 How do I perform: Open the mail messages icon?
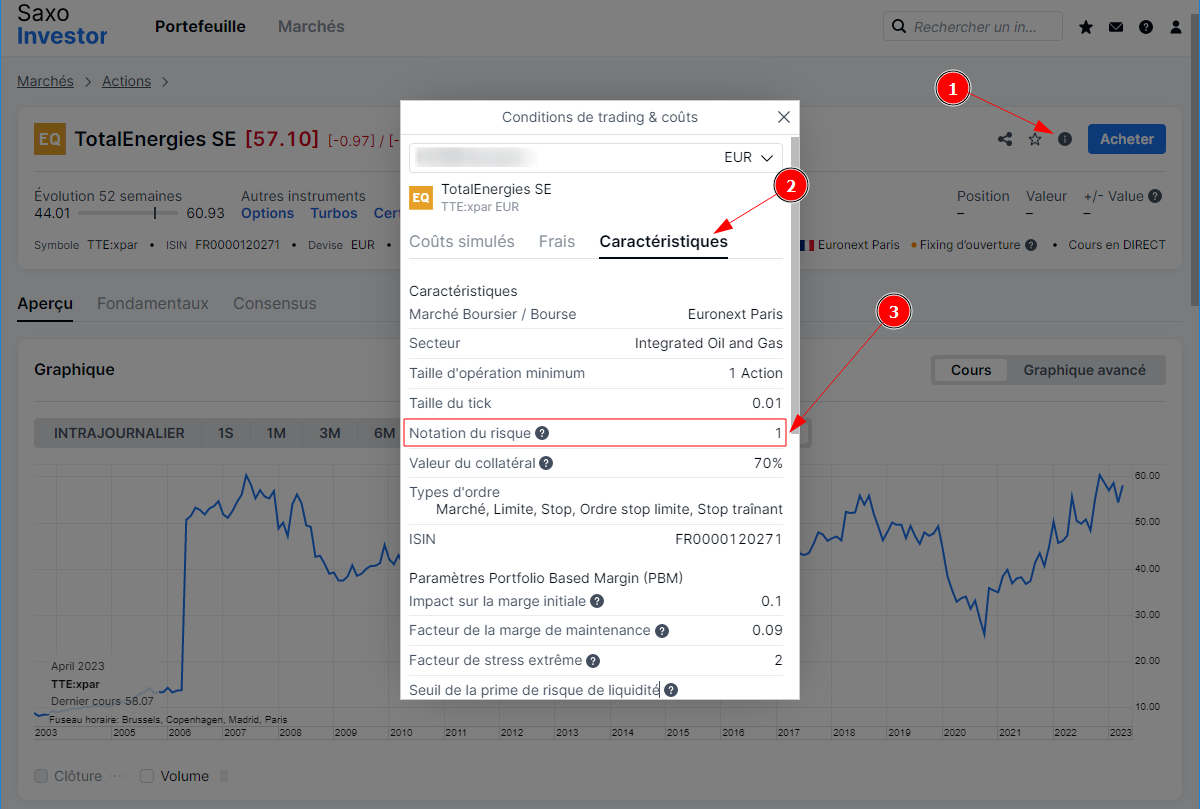(x=1116, y=27)
